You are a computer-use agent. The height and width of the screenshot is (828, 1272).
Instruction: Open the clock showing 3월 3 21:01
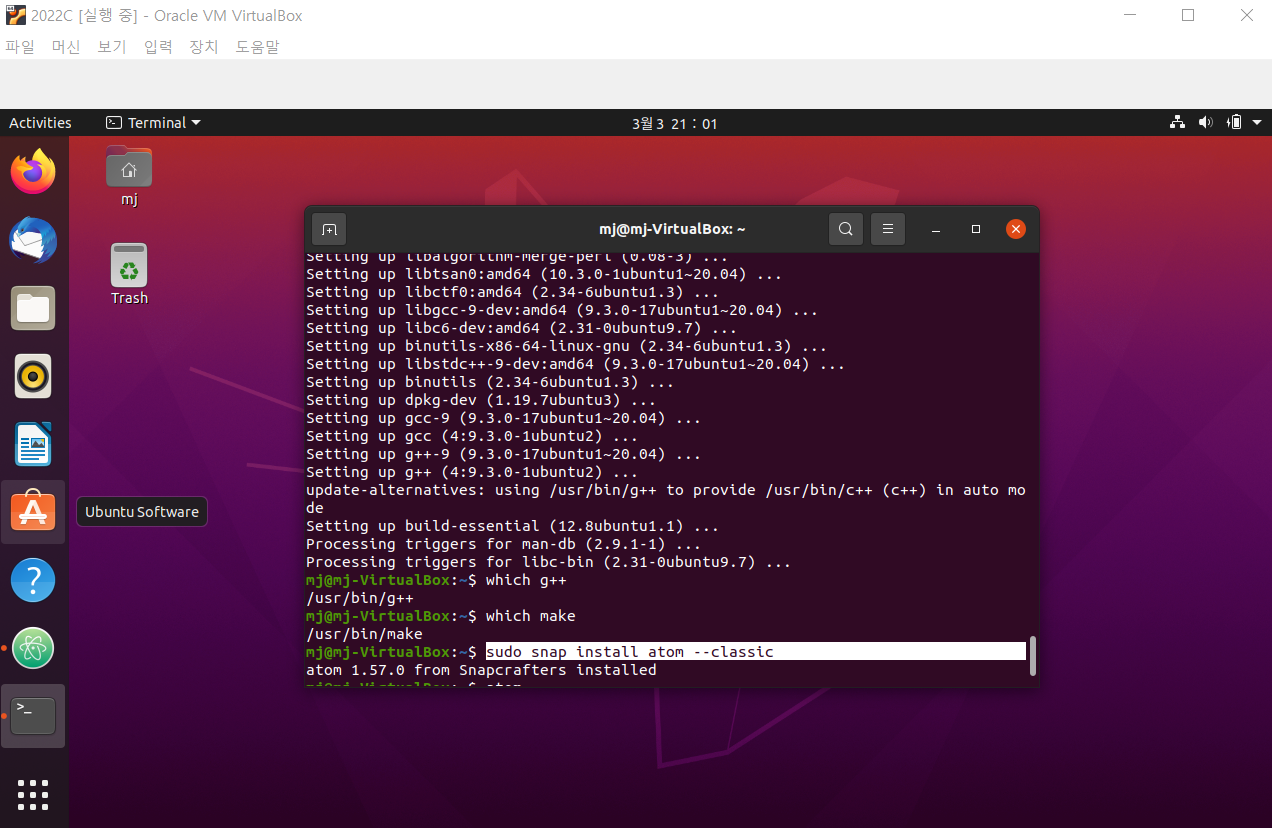click(674, 124)
